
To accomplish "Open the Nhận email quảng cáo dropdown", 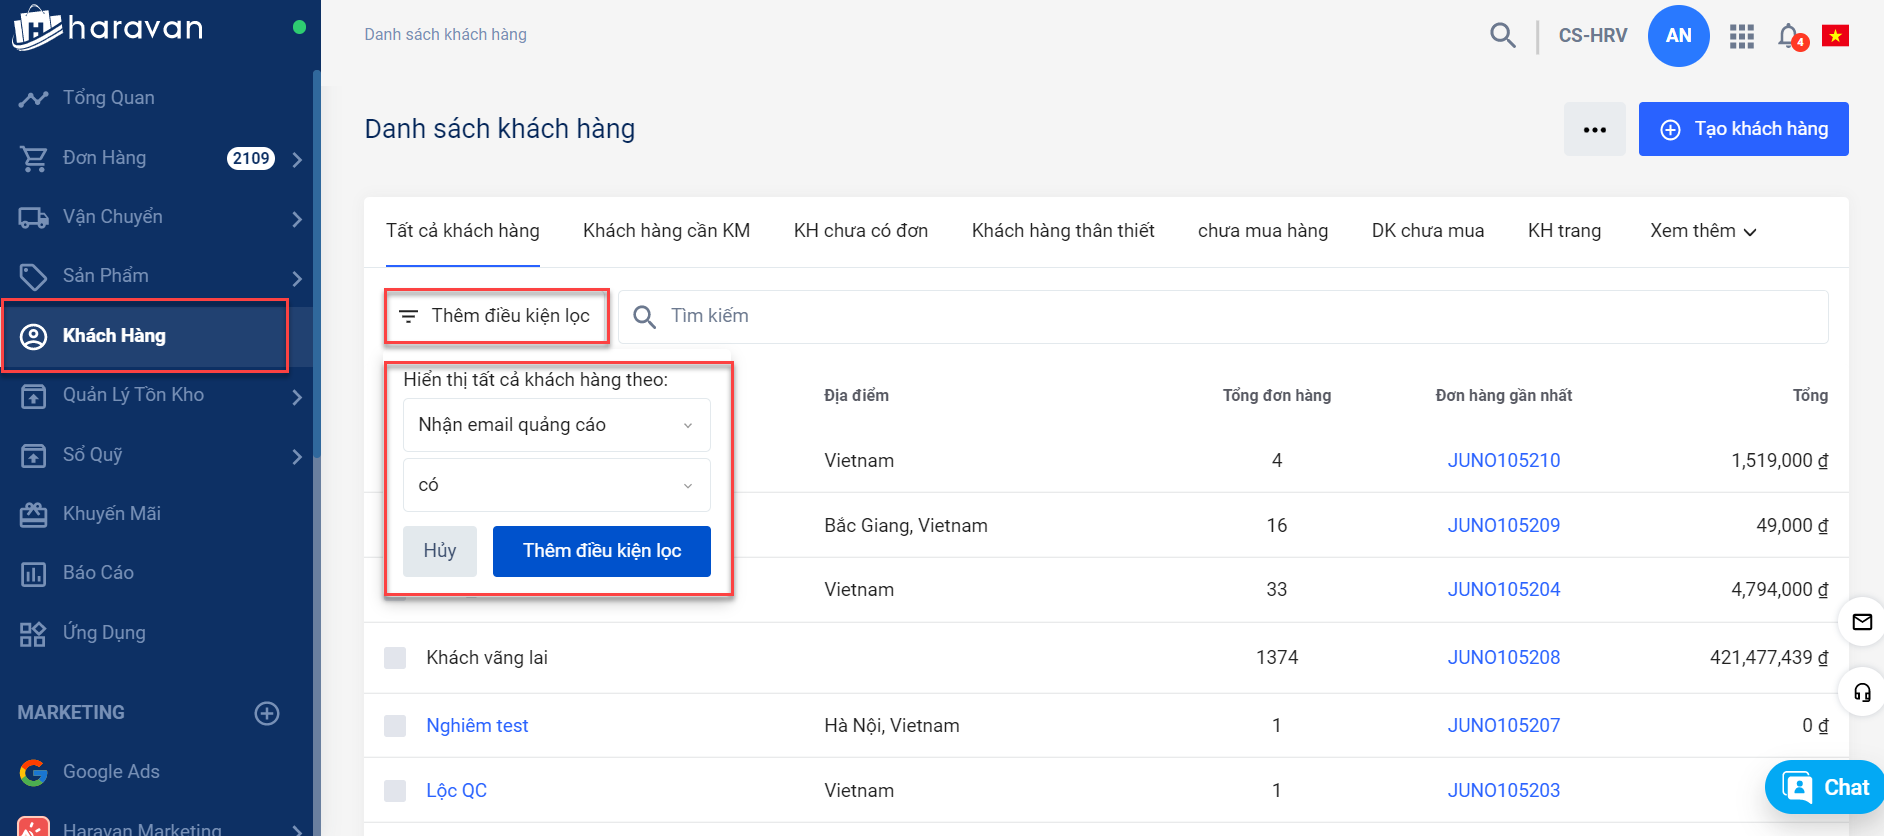I will (x=556, y=425).
